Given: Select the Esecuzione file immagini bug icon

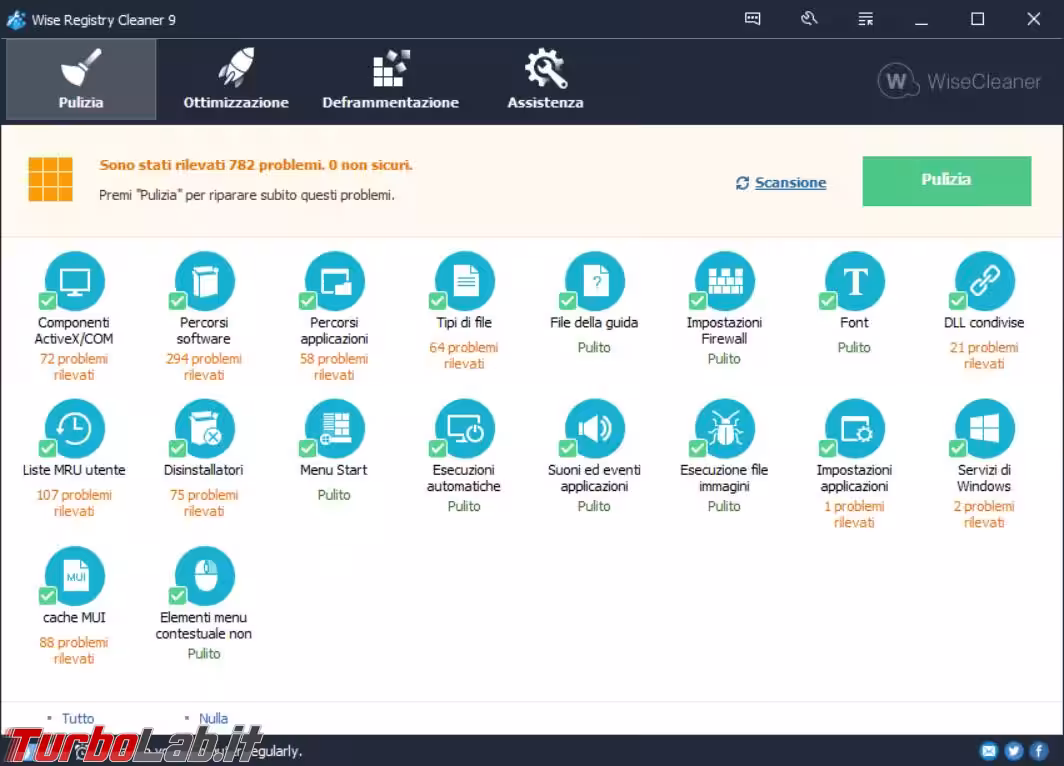Looking at the screenshot, I should [x=725, y=429].
